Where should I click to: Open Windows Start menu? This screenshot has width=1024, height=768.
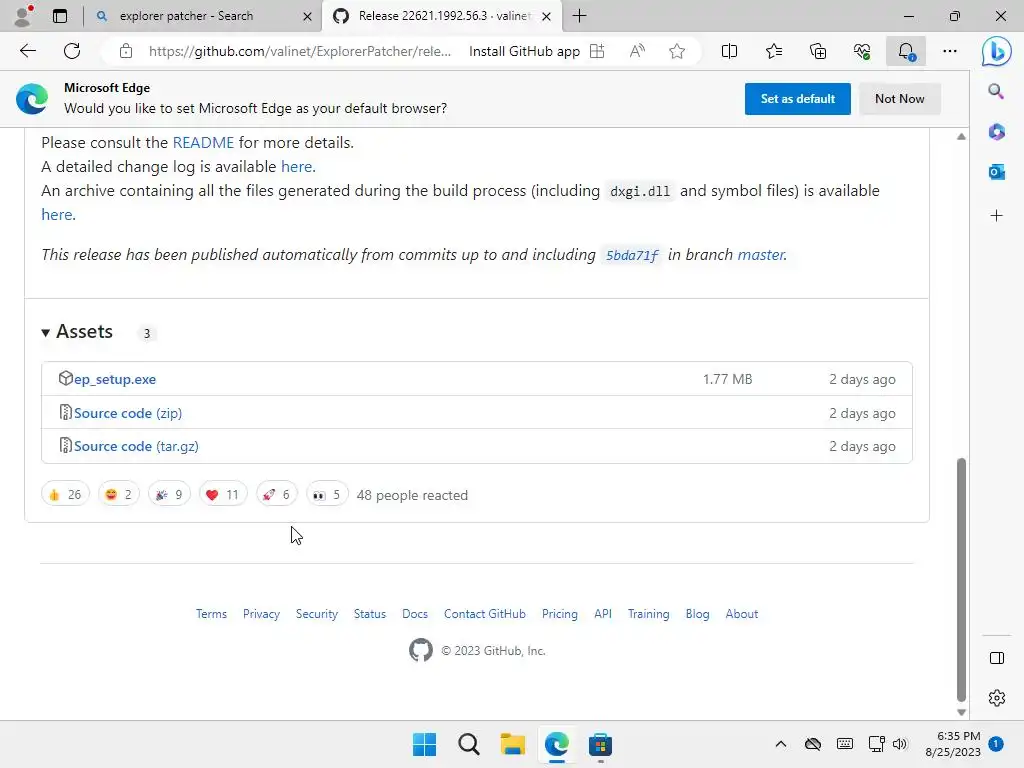tap(424, 744)
